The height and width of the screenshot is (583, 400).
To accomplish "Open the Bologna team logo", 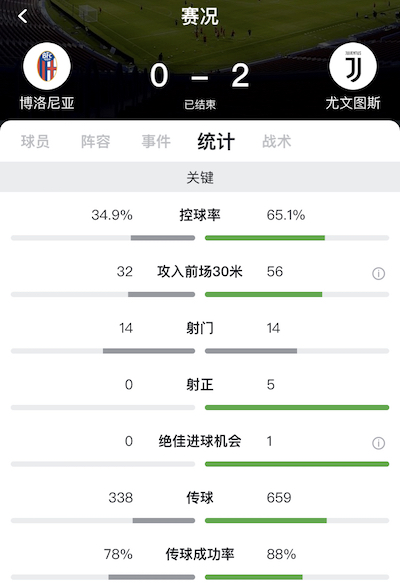I will click(47, 66).
